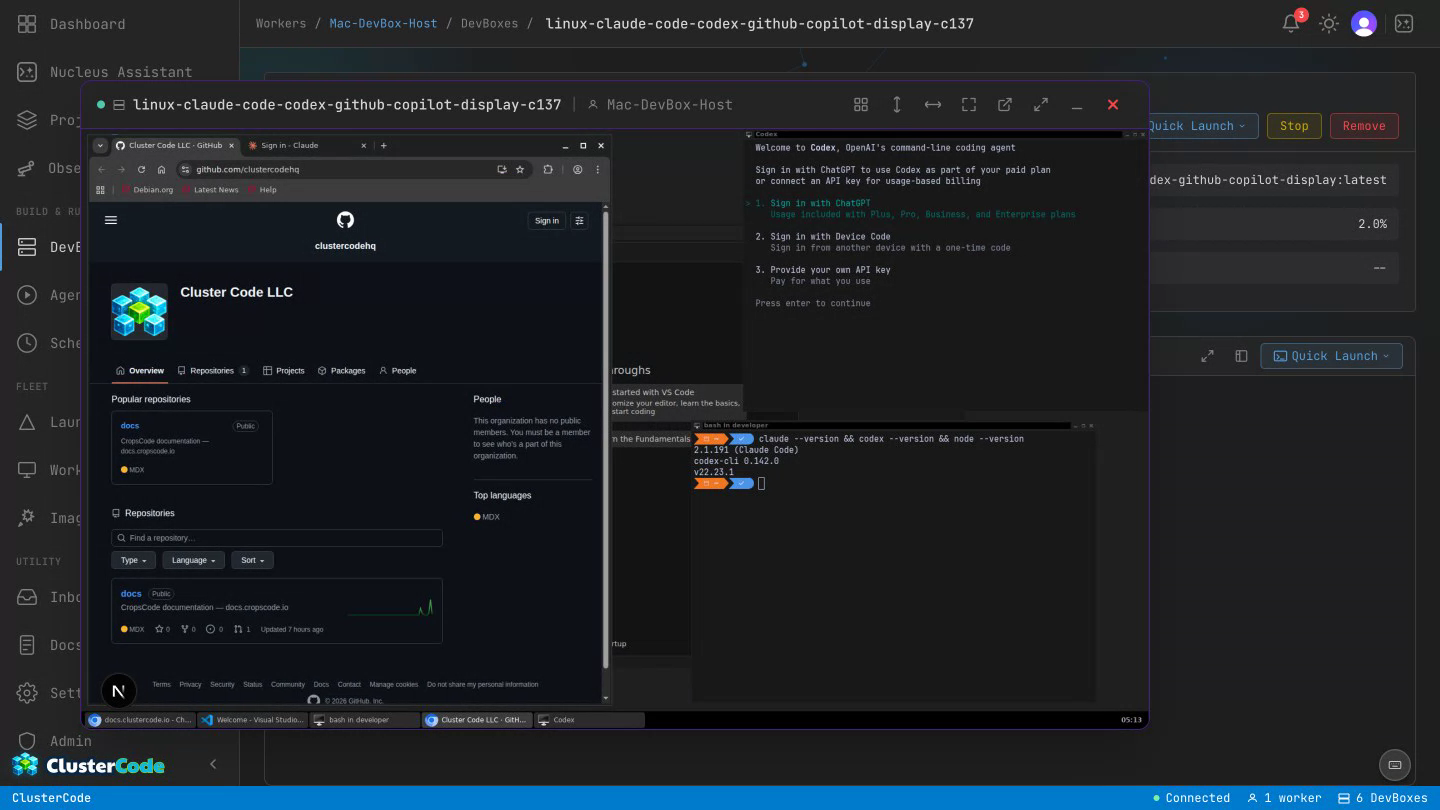Open the Type filter dropdown
Viewport: 1440px width, 810px height.
[134, 560]
